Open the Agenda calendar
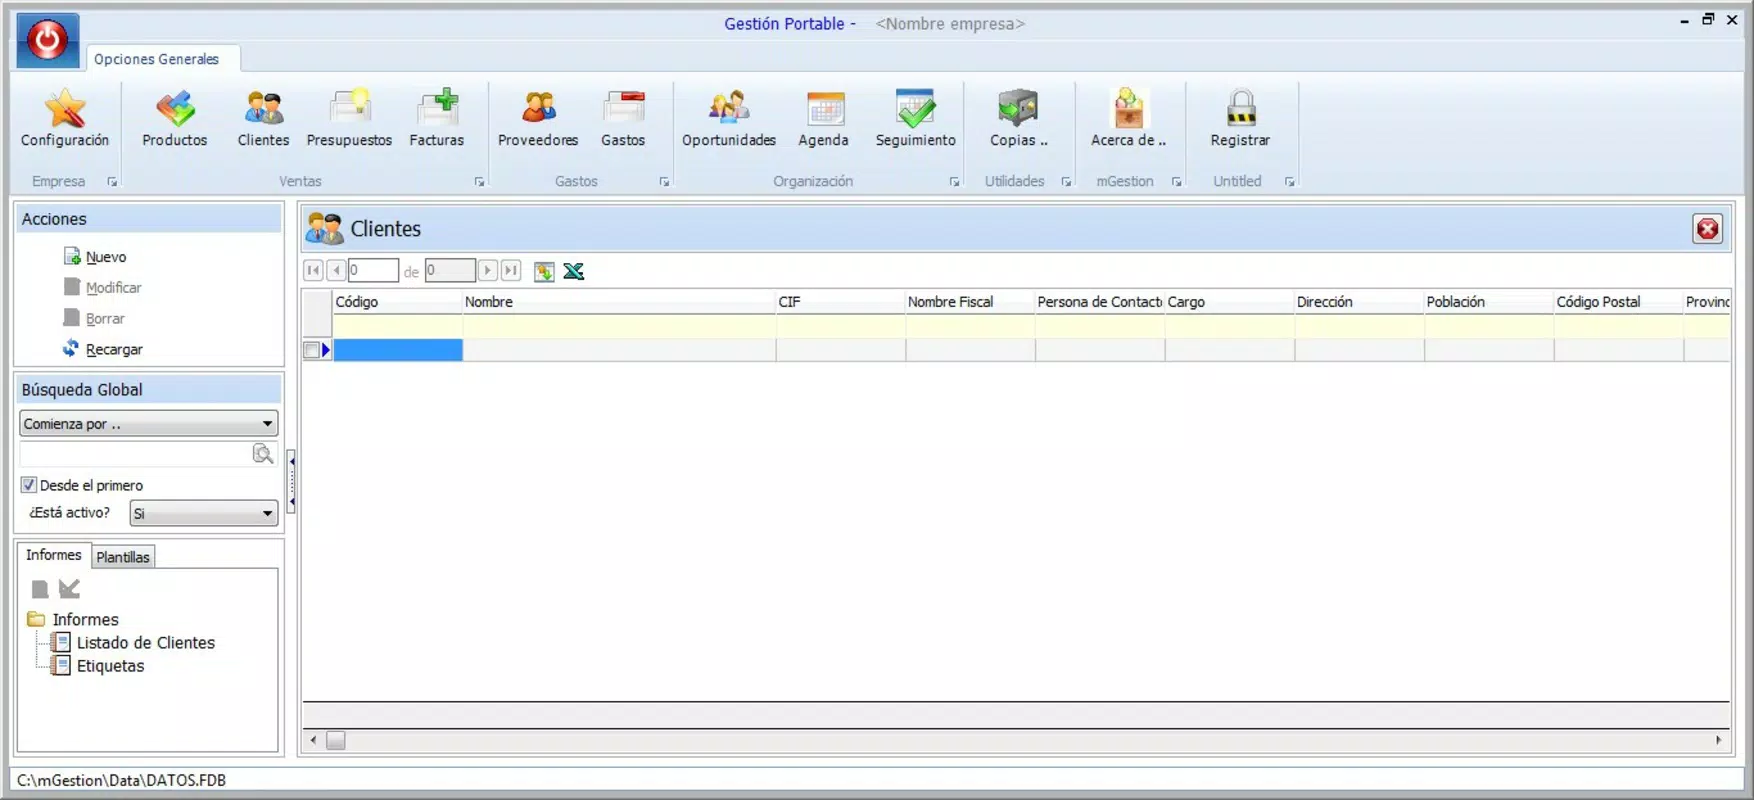Viewport: 1754px width, 800px height. tap(824, 118)
